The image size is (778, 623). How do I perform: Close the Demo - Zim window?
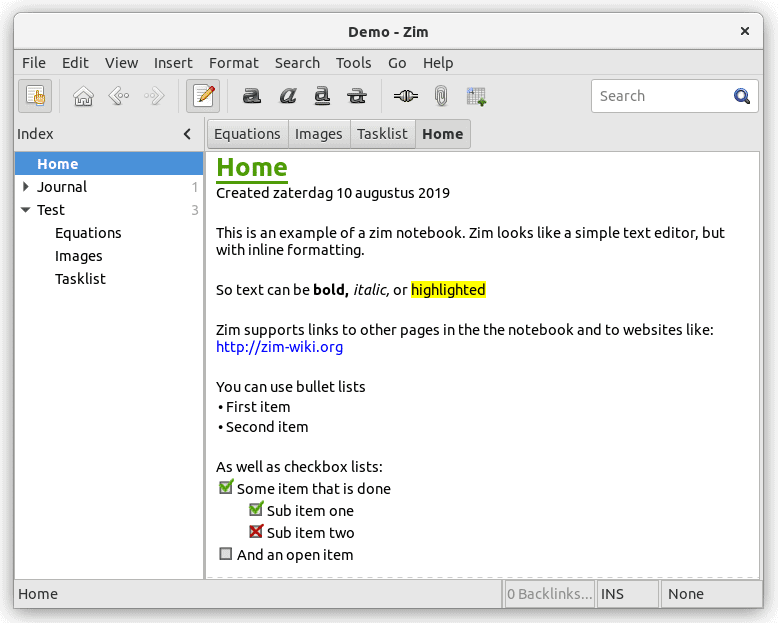pyautogui.click(x=744, y=31)
